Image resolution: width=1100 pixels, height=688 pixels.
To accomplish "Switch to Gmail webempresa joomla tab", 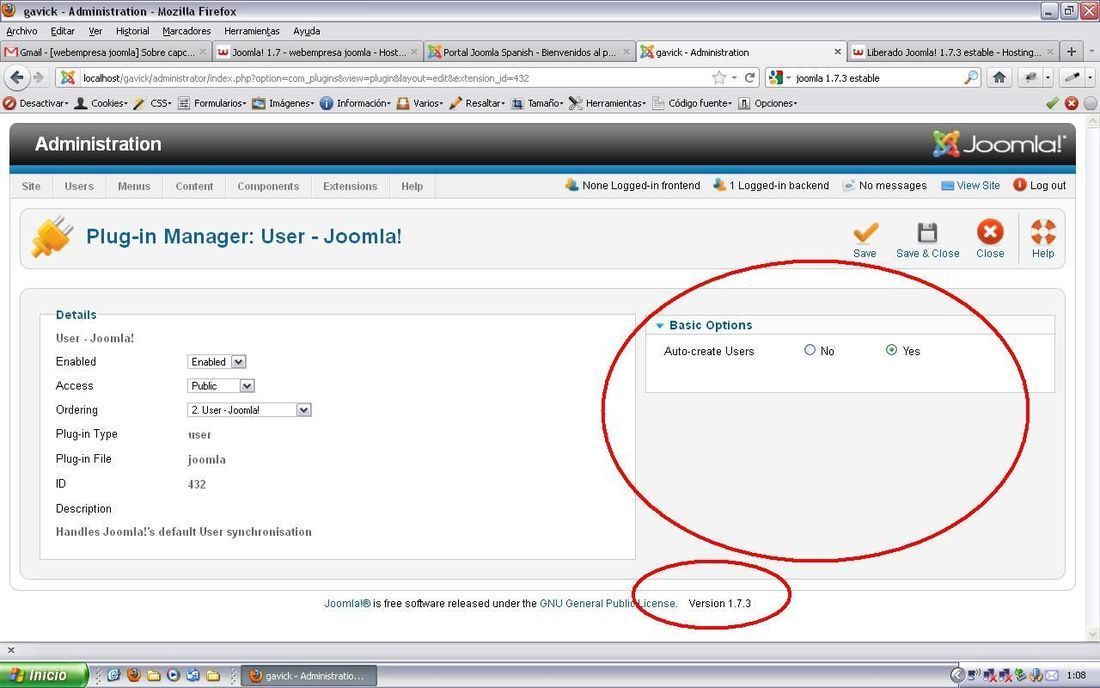I will coord(105,52).
